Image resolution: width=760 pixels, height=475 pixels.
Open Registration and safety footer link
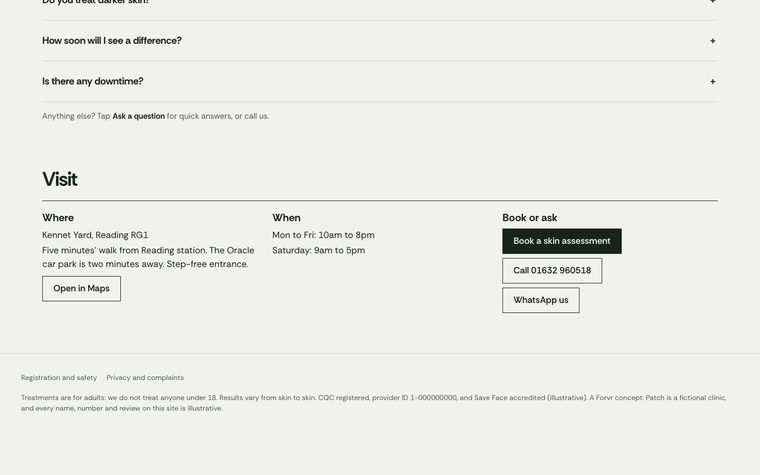[x=59, y=378]
